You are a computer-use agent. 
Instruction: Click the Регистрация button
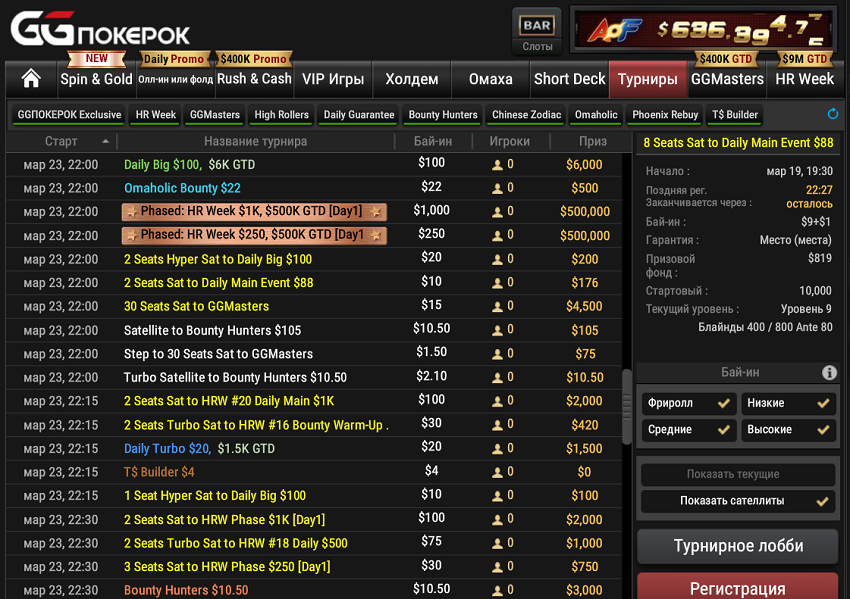point(738,587)
